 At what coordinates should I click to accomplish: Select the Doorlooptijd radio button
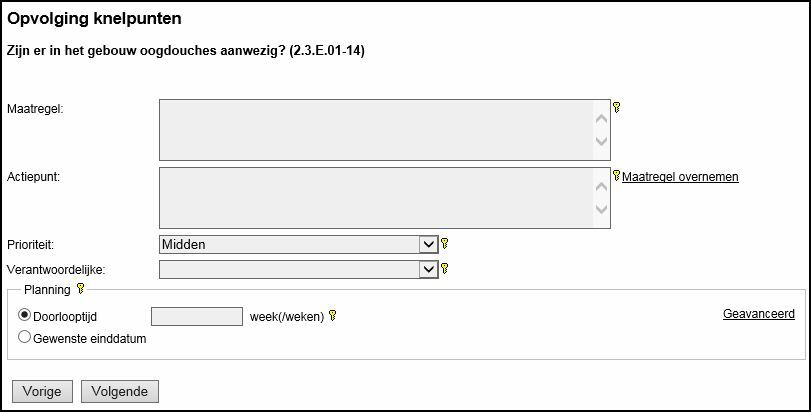coord(25,315)
